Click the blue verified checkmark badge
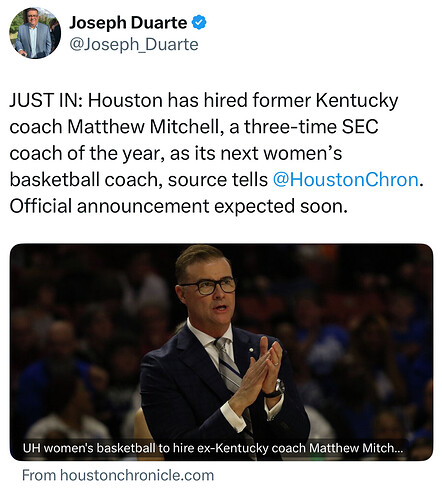 [x=199, y=23]
